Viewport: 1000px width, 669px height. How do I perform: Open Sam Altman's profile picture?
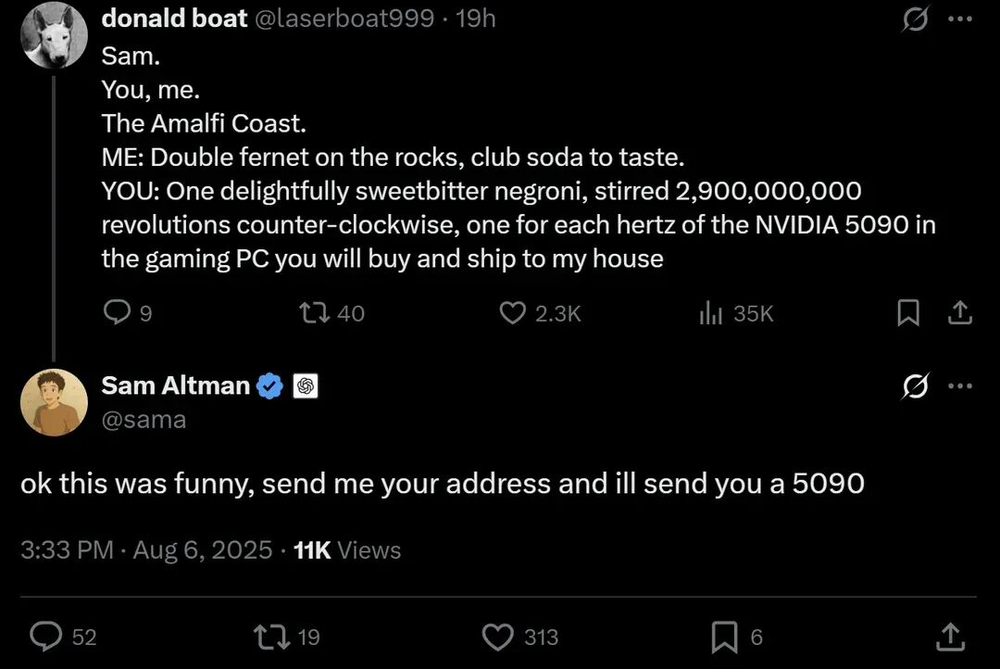pyautogui.click(x=54, y=402)
